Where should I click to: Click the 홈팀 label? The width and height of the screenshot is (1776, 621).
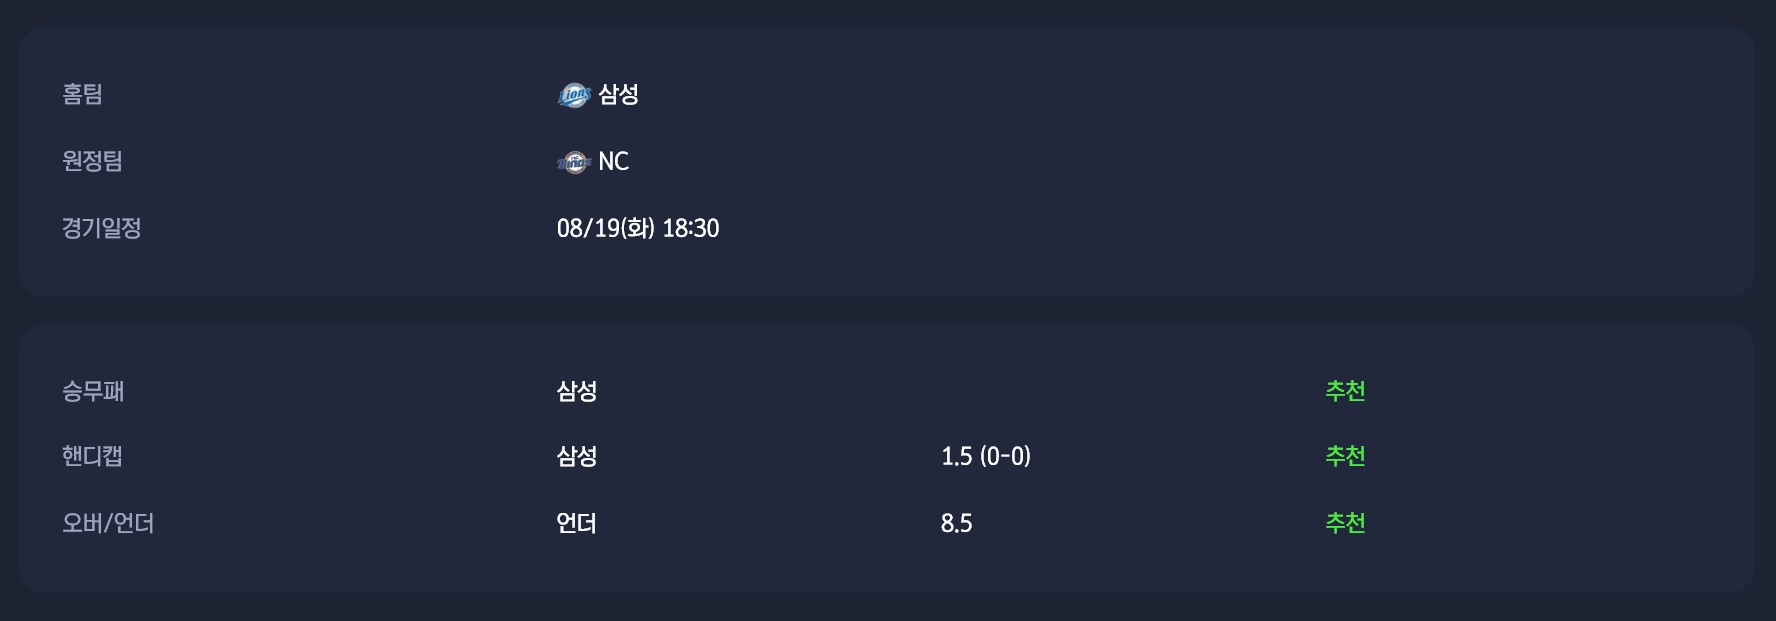click(82, 94)
